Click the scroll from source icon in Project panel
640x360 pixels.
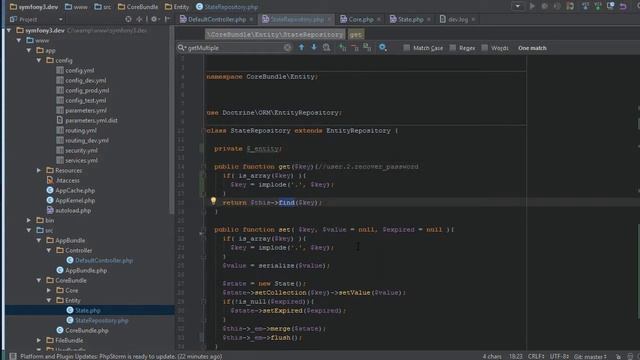[x=128, y=19]
